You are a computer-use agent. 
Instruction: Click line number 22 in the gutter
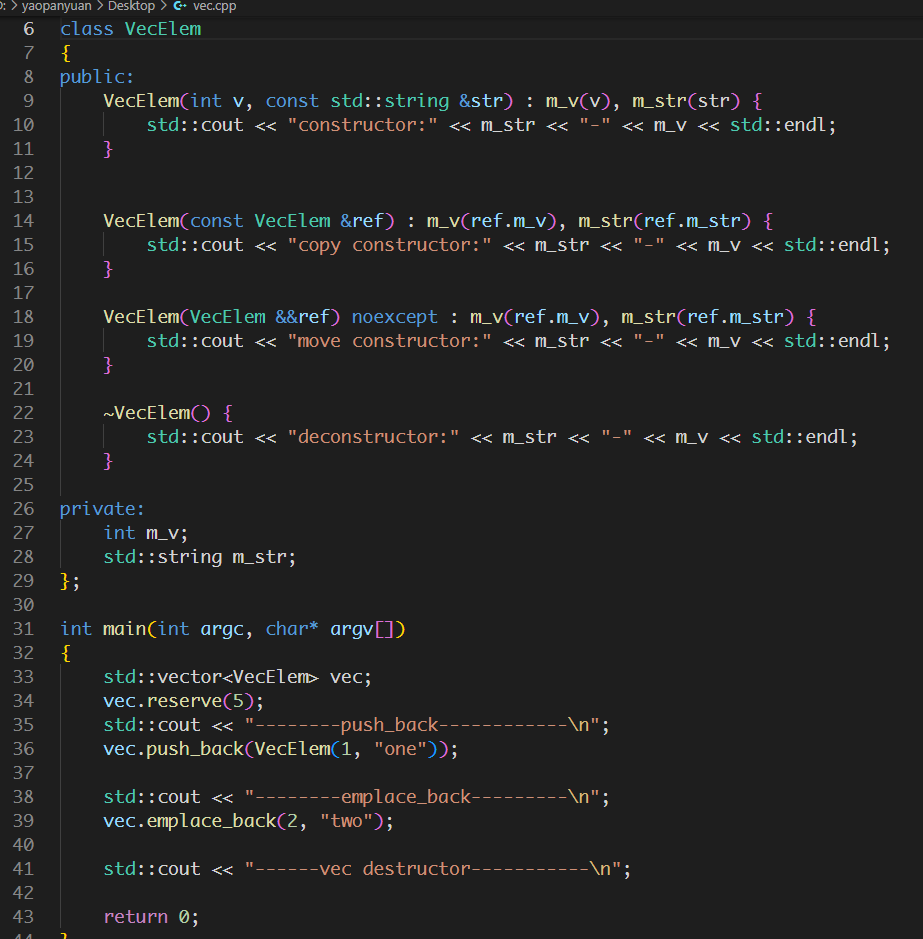click(x=23, y=413)
